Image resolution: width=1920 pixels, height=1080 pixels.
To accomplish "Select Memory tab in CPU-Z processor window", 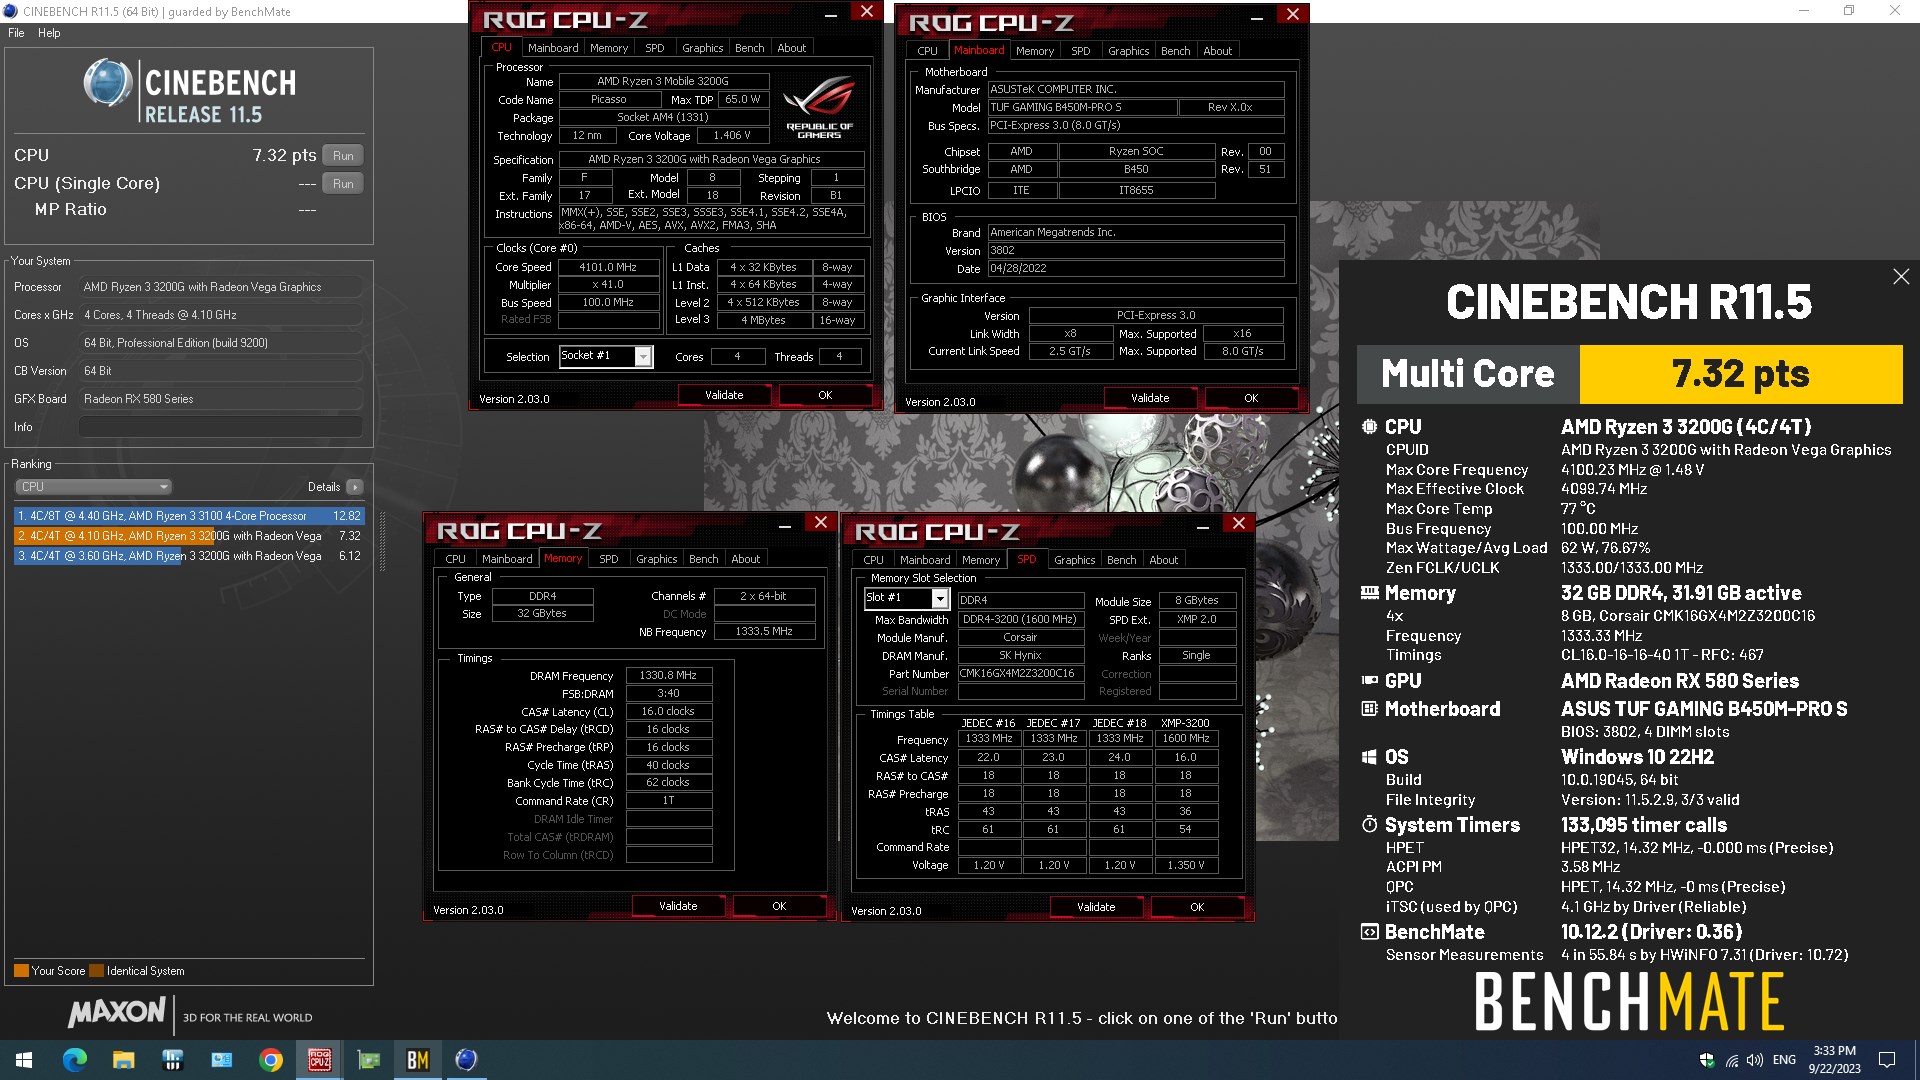I will click(609, 48).
